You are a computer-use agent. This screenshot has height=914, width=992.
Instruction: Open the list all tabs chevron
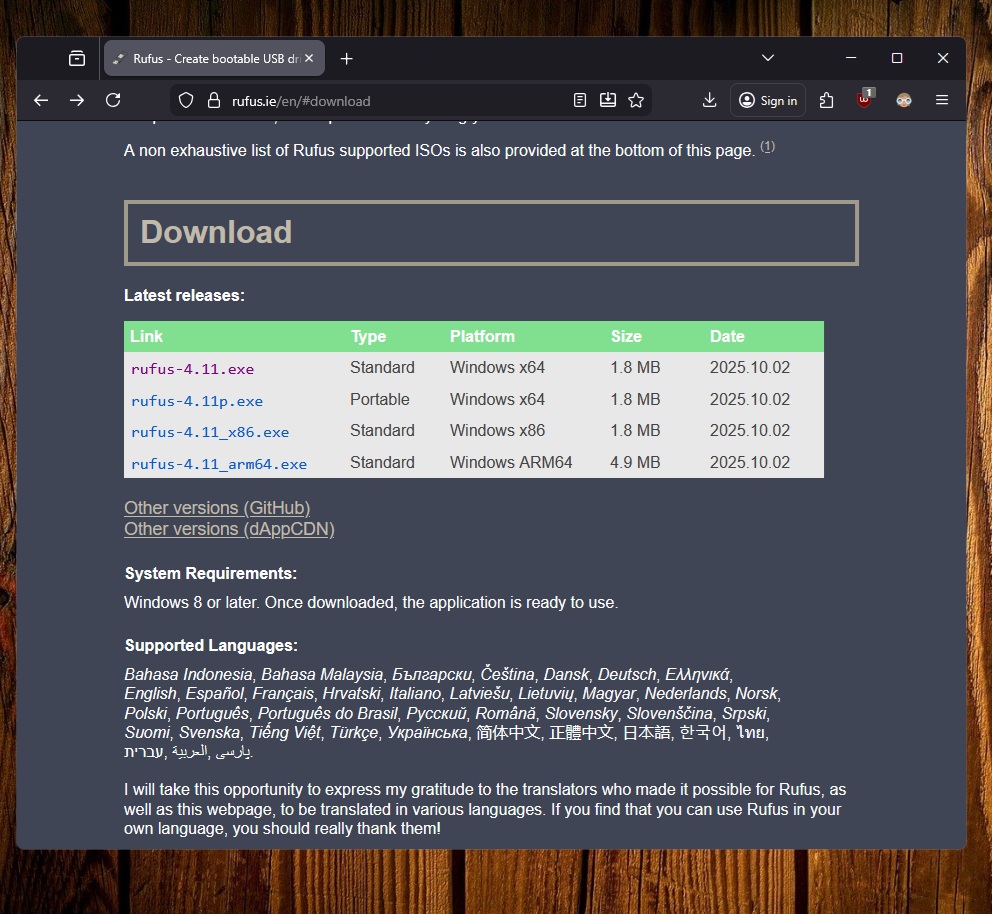(x=768, y=58)
